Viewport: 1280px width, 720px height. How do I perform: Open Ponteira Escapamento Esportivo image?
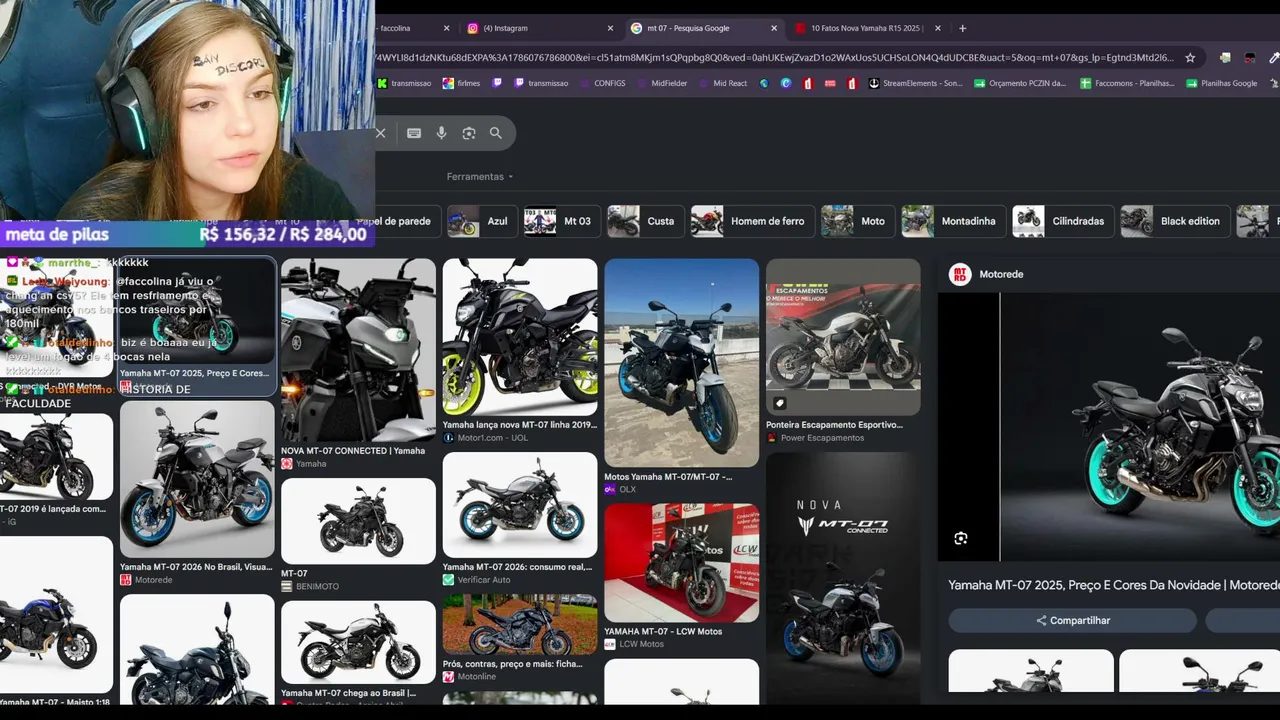843,337
